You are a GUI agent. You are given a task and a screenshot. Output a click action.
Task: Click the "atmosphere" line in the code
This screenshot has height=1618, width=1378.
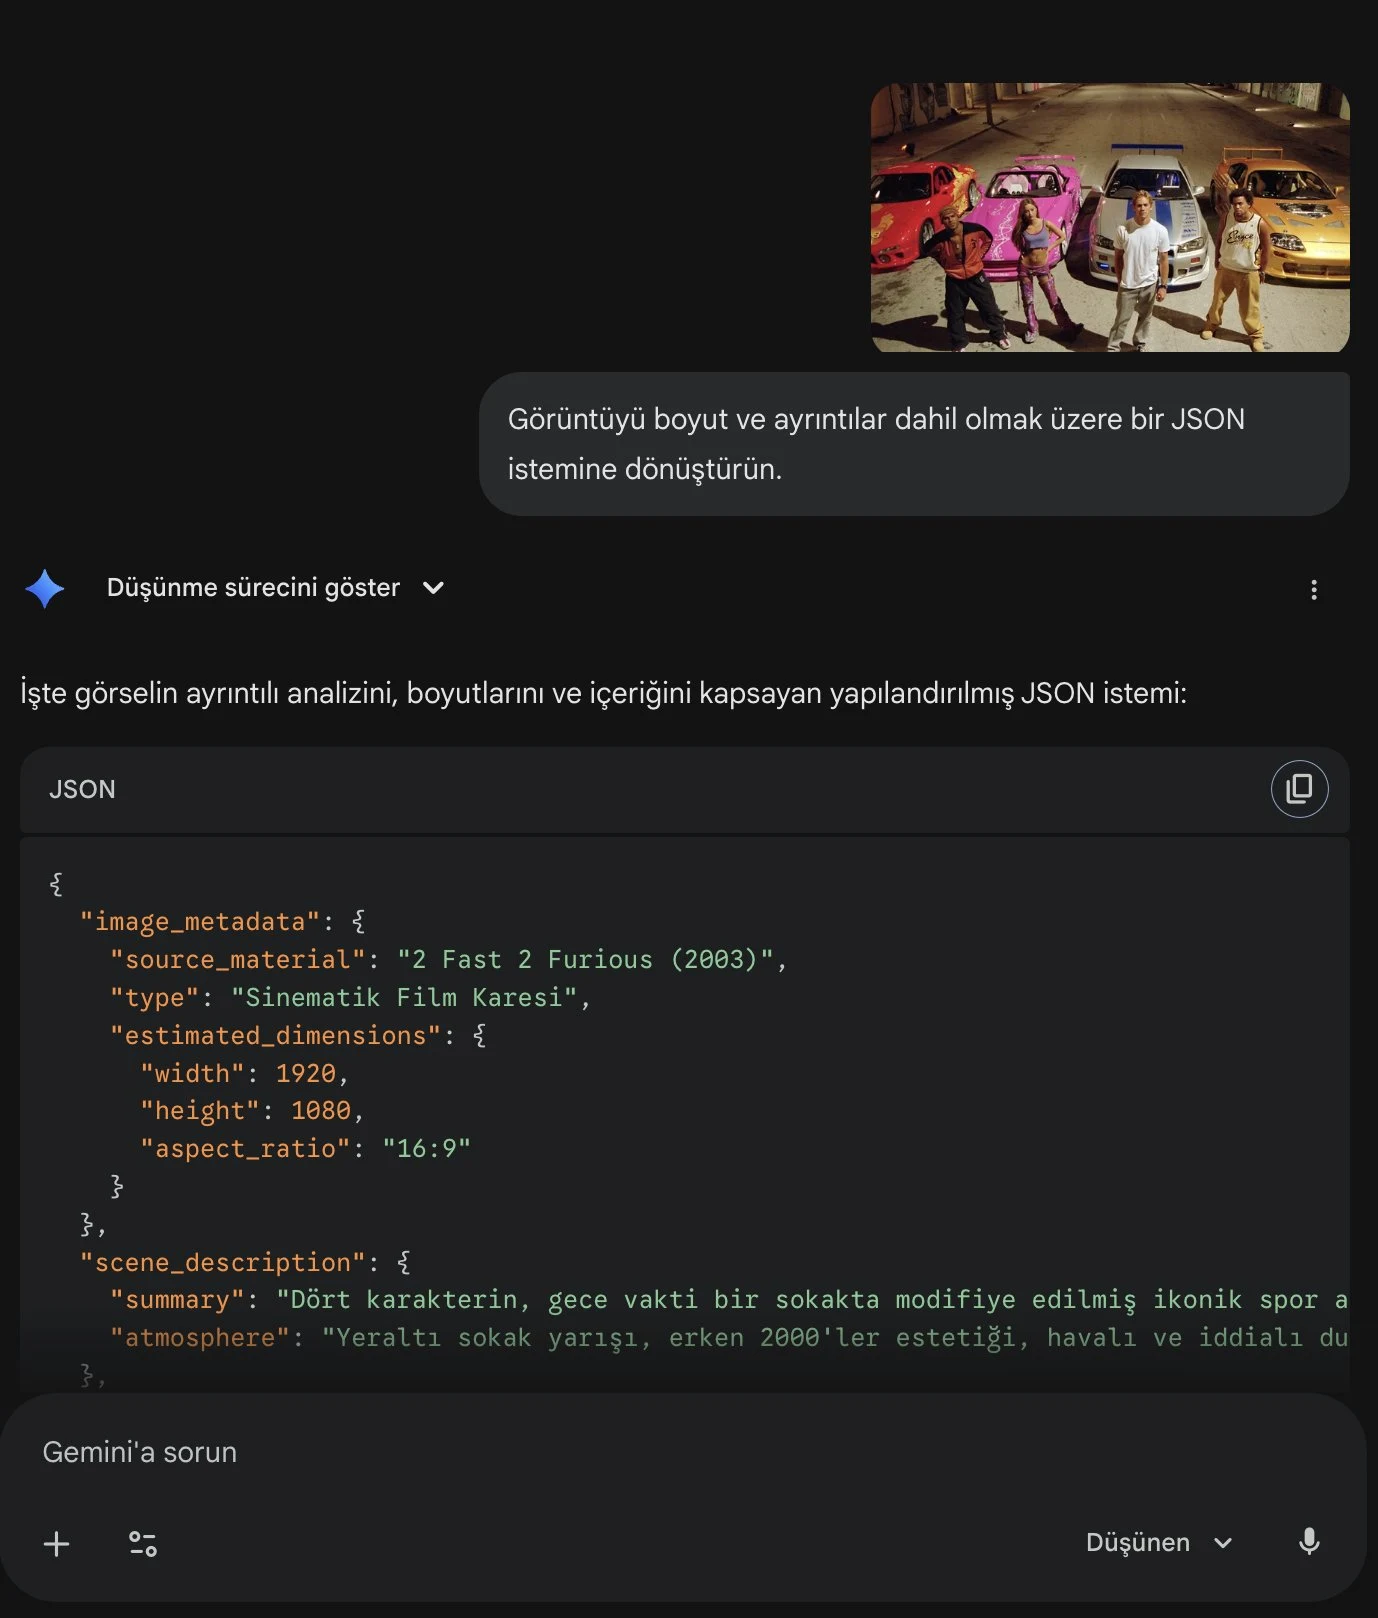[x=700, y=1338]
